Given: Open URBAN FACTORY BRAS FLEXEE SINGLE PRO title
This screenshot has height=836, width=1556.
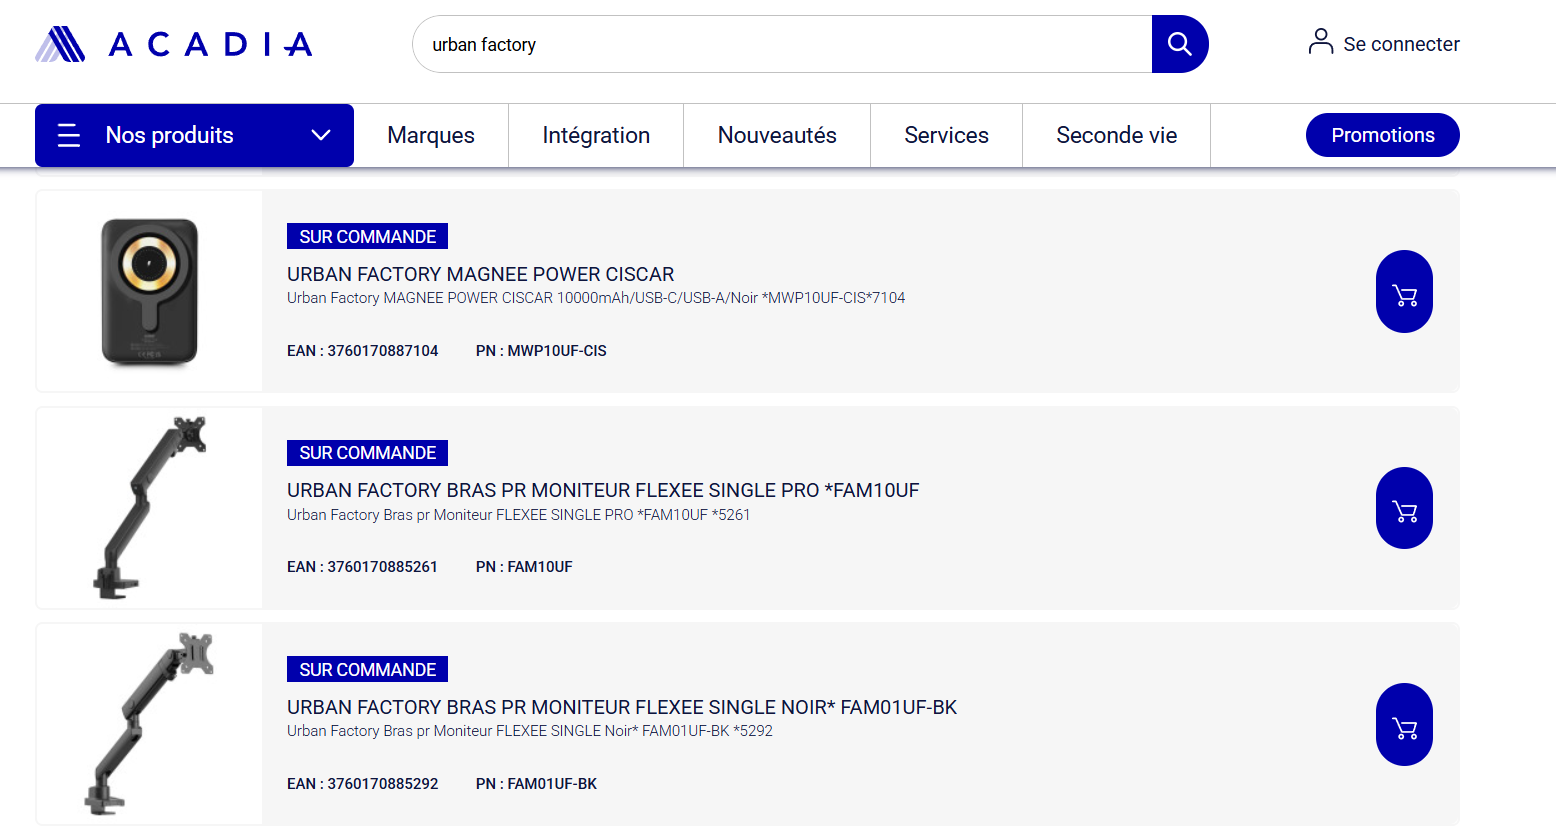Looking at the screenshot, I should coord(603,490).
